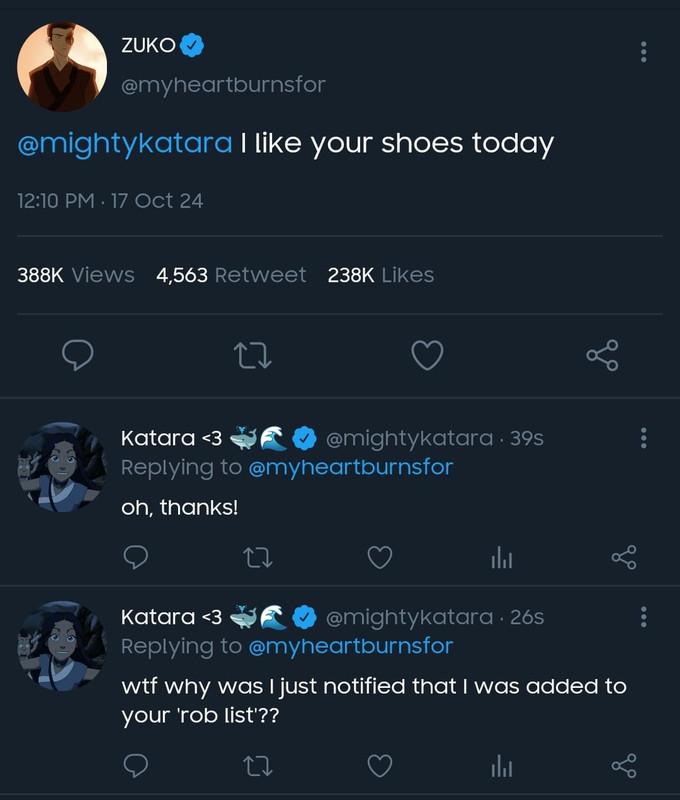Retweet Katara's 'rob list' reply
The image size is (680, 800).
(x=258, y=766)
